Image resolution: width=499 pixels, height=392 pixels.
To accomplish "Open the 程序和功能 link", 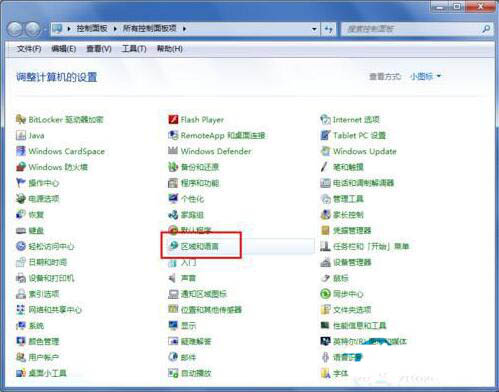I will click(x=200, y=183).
